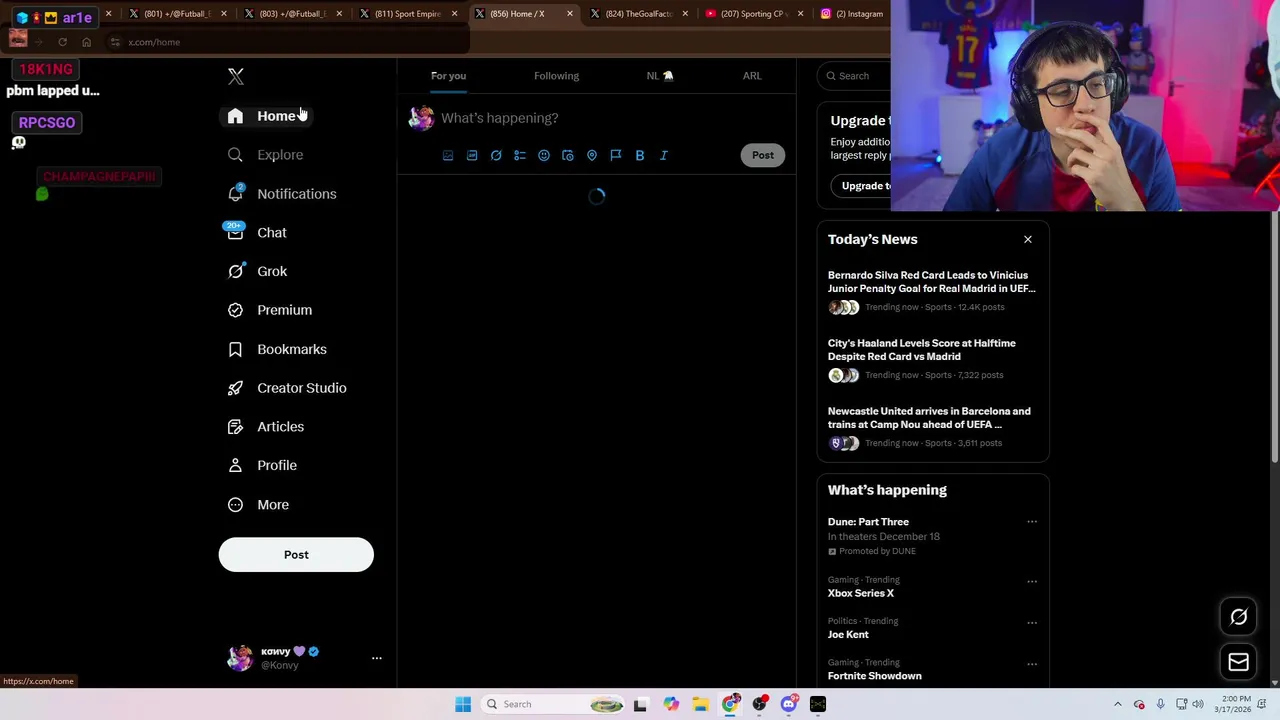Image resolution: width=1280 pixels, height=720 pixels.
Task: Switch to the ARL timeline tab
Action: click(752, 76)
